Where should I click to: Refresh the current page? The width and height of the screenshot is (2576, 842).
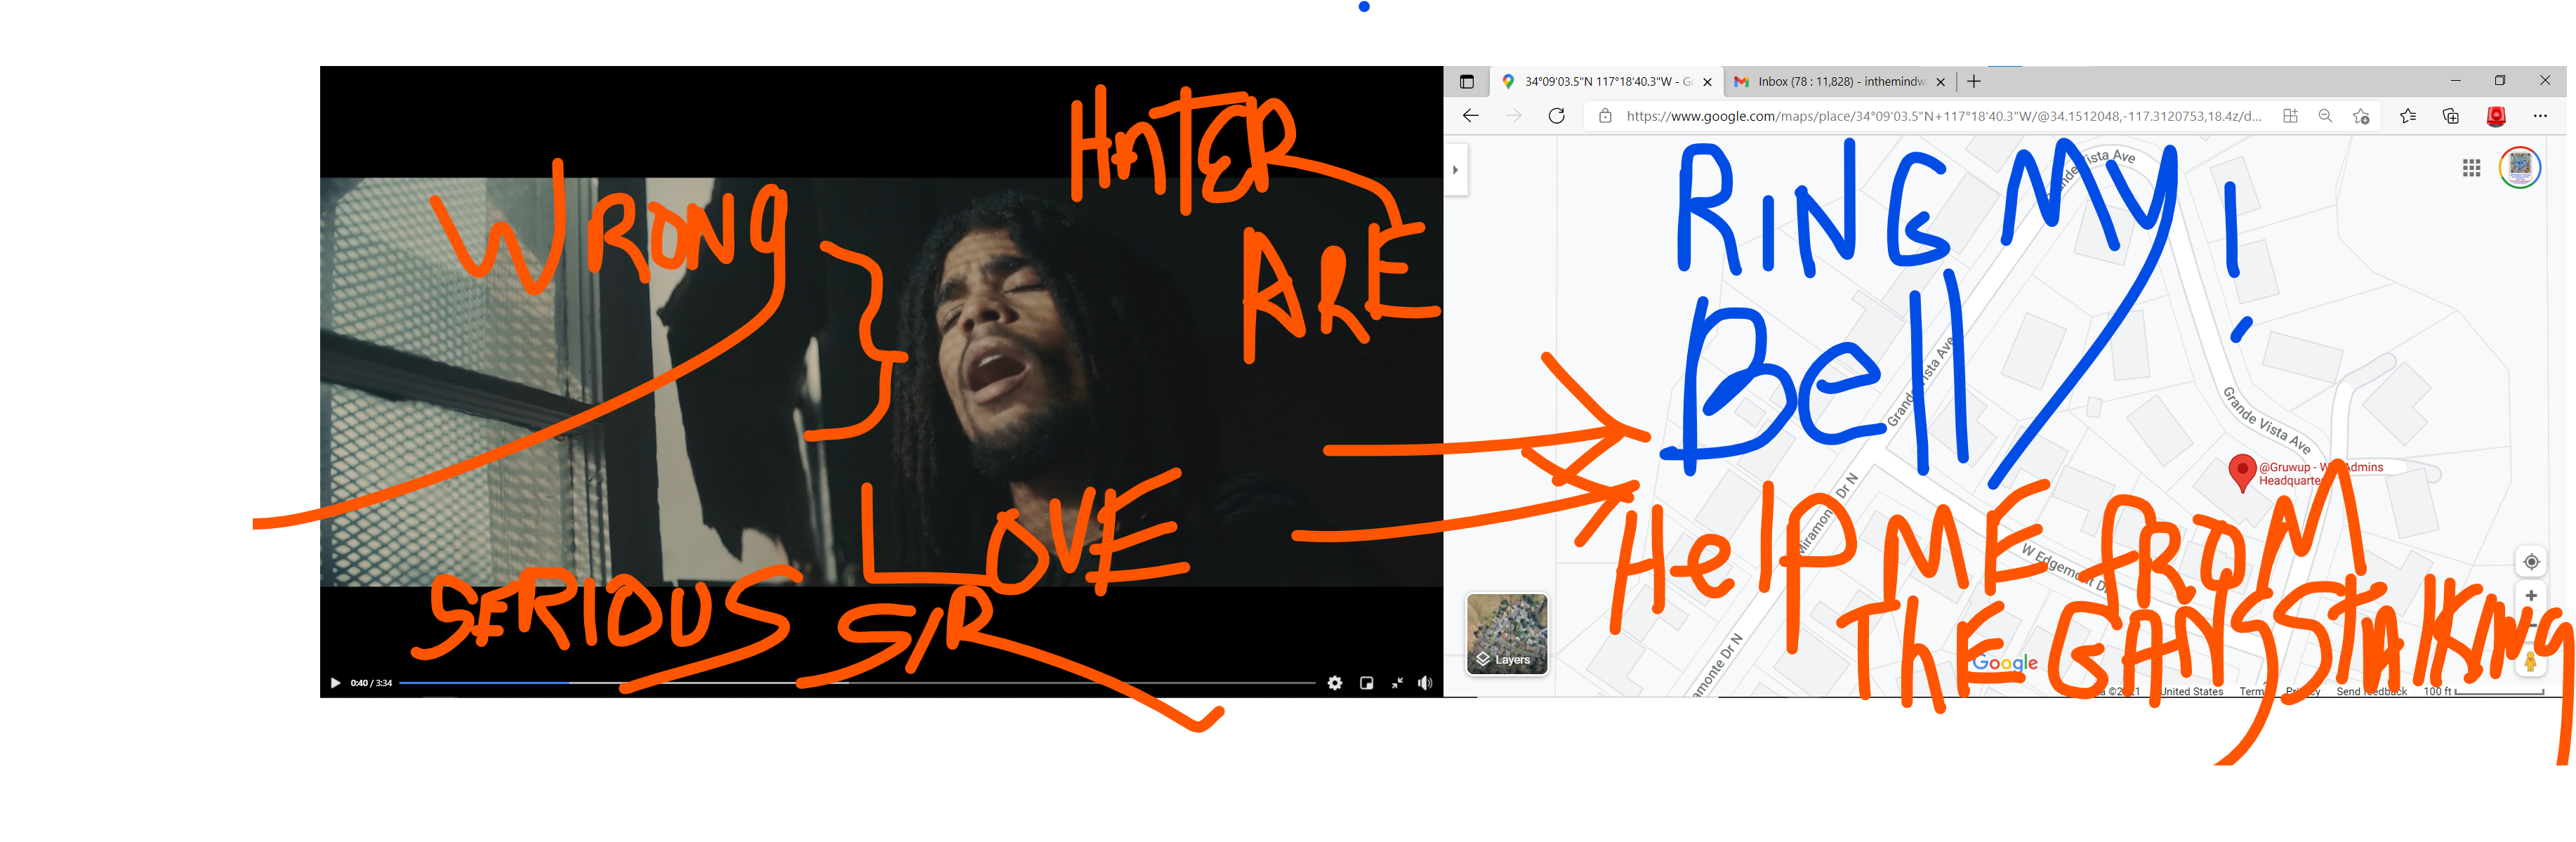[1556, 116]
